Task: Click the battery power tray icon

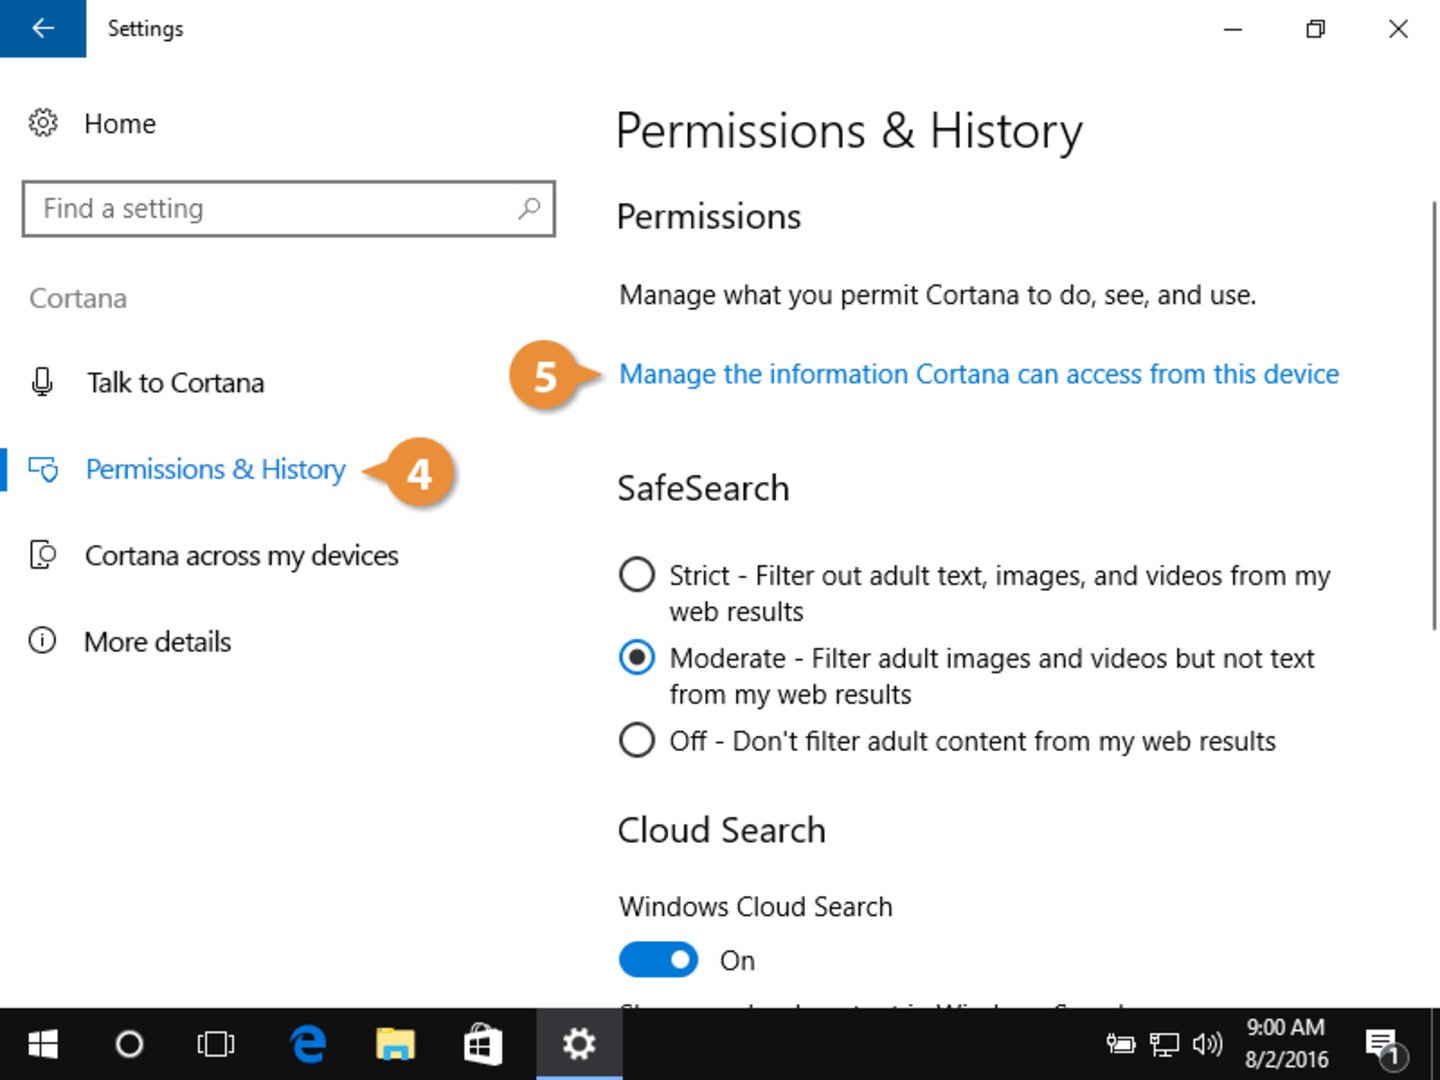Action: pyautogui.click(x=1121, y=1044)
